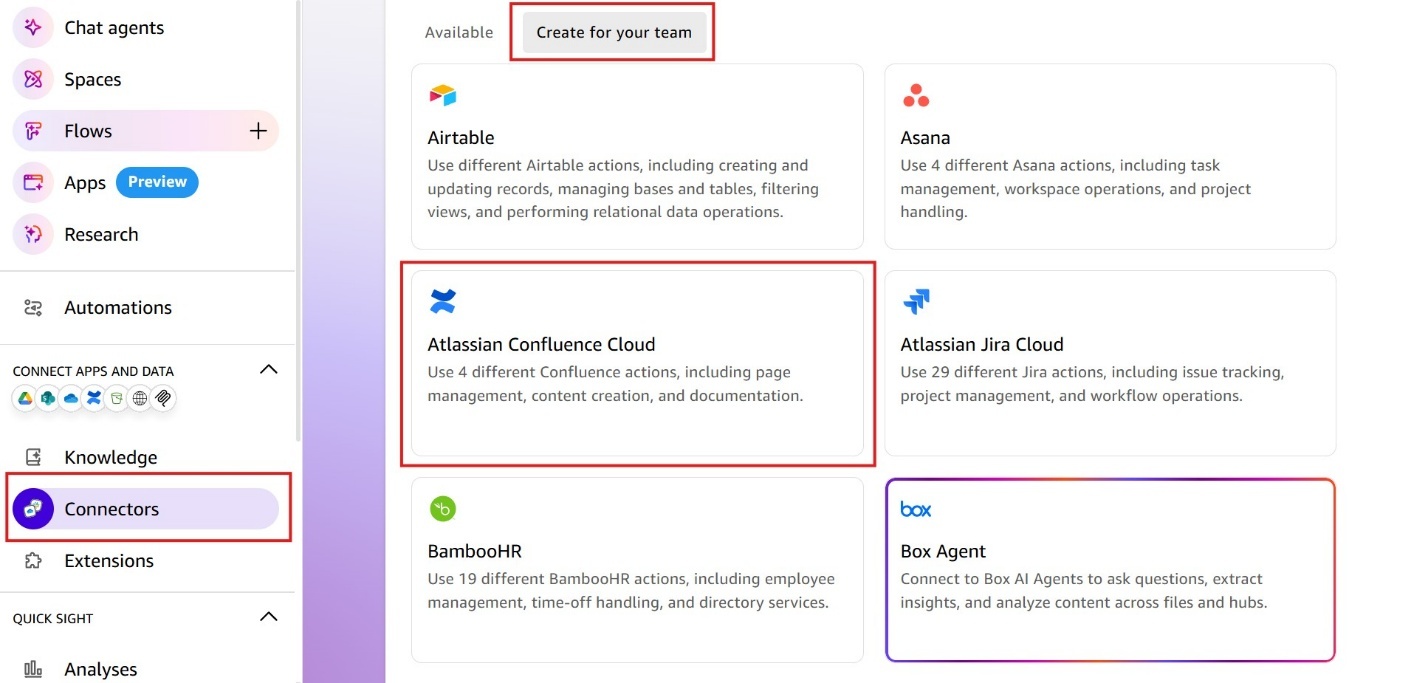
Task: Click 'Use 29 different Jira actions' description
Action: coord(1092,384)
